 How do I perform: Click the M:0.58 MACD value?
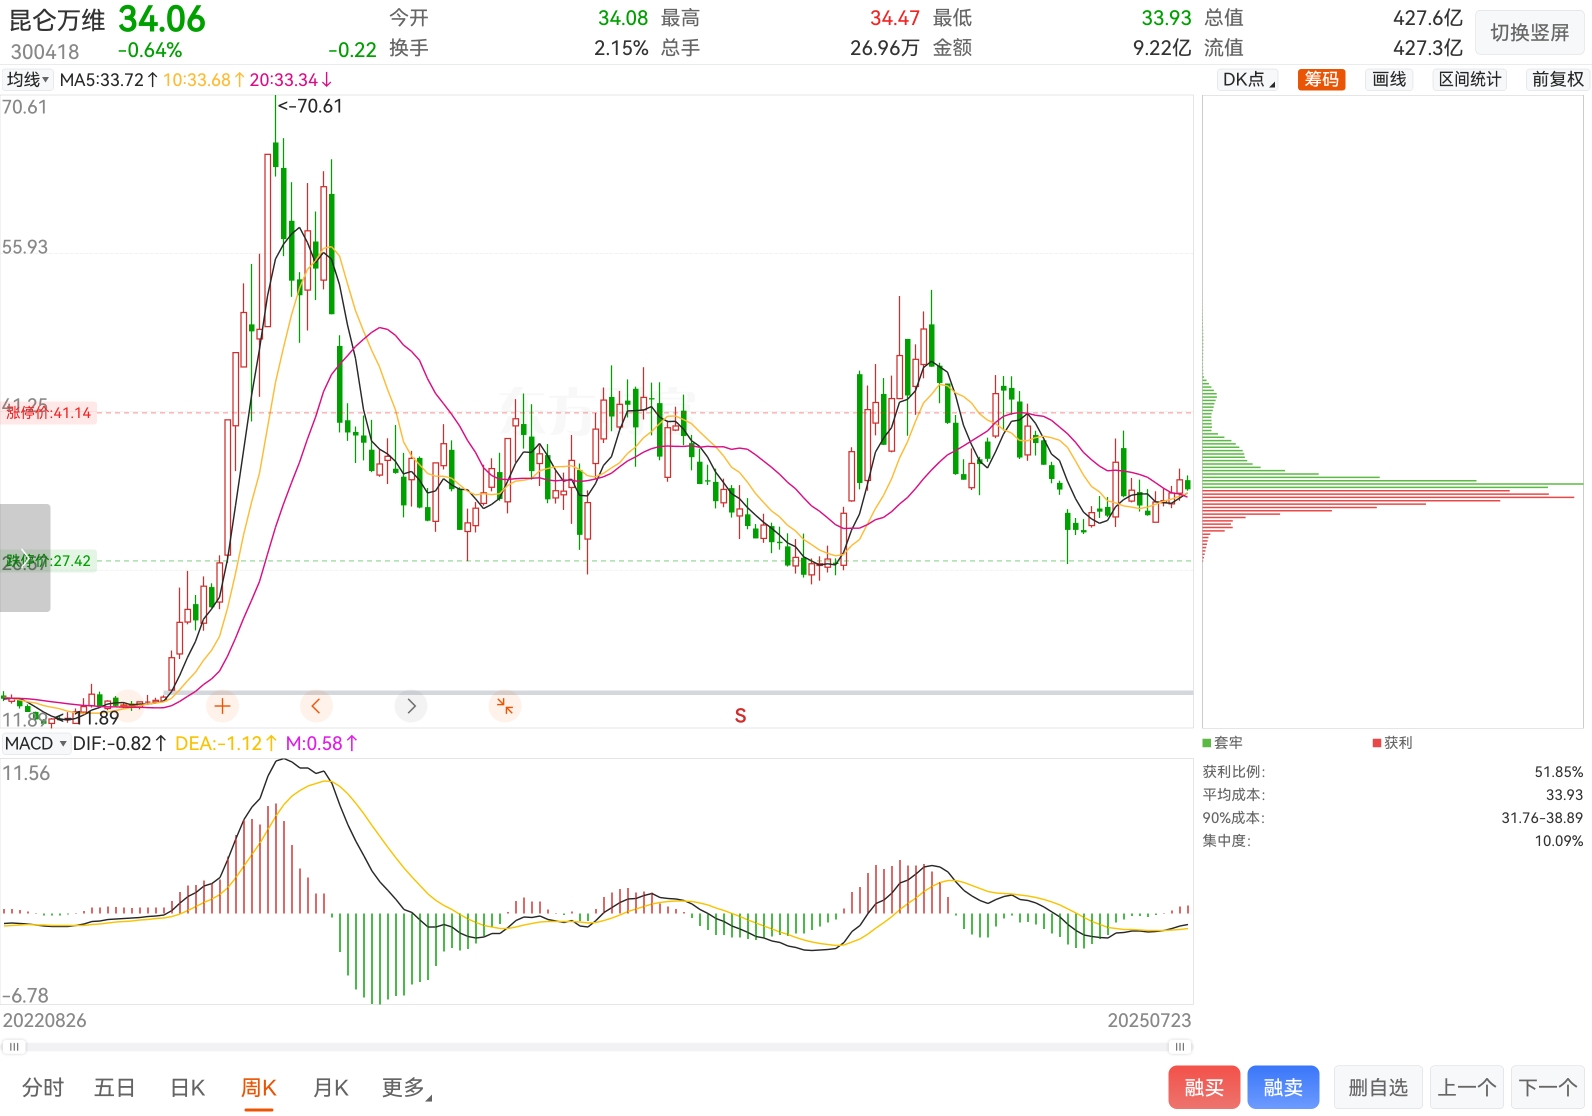[x=322, y=743]
